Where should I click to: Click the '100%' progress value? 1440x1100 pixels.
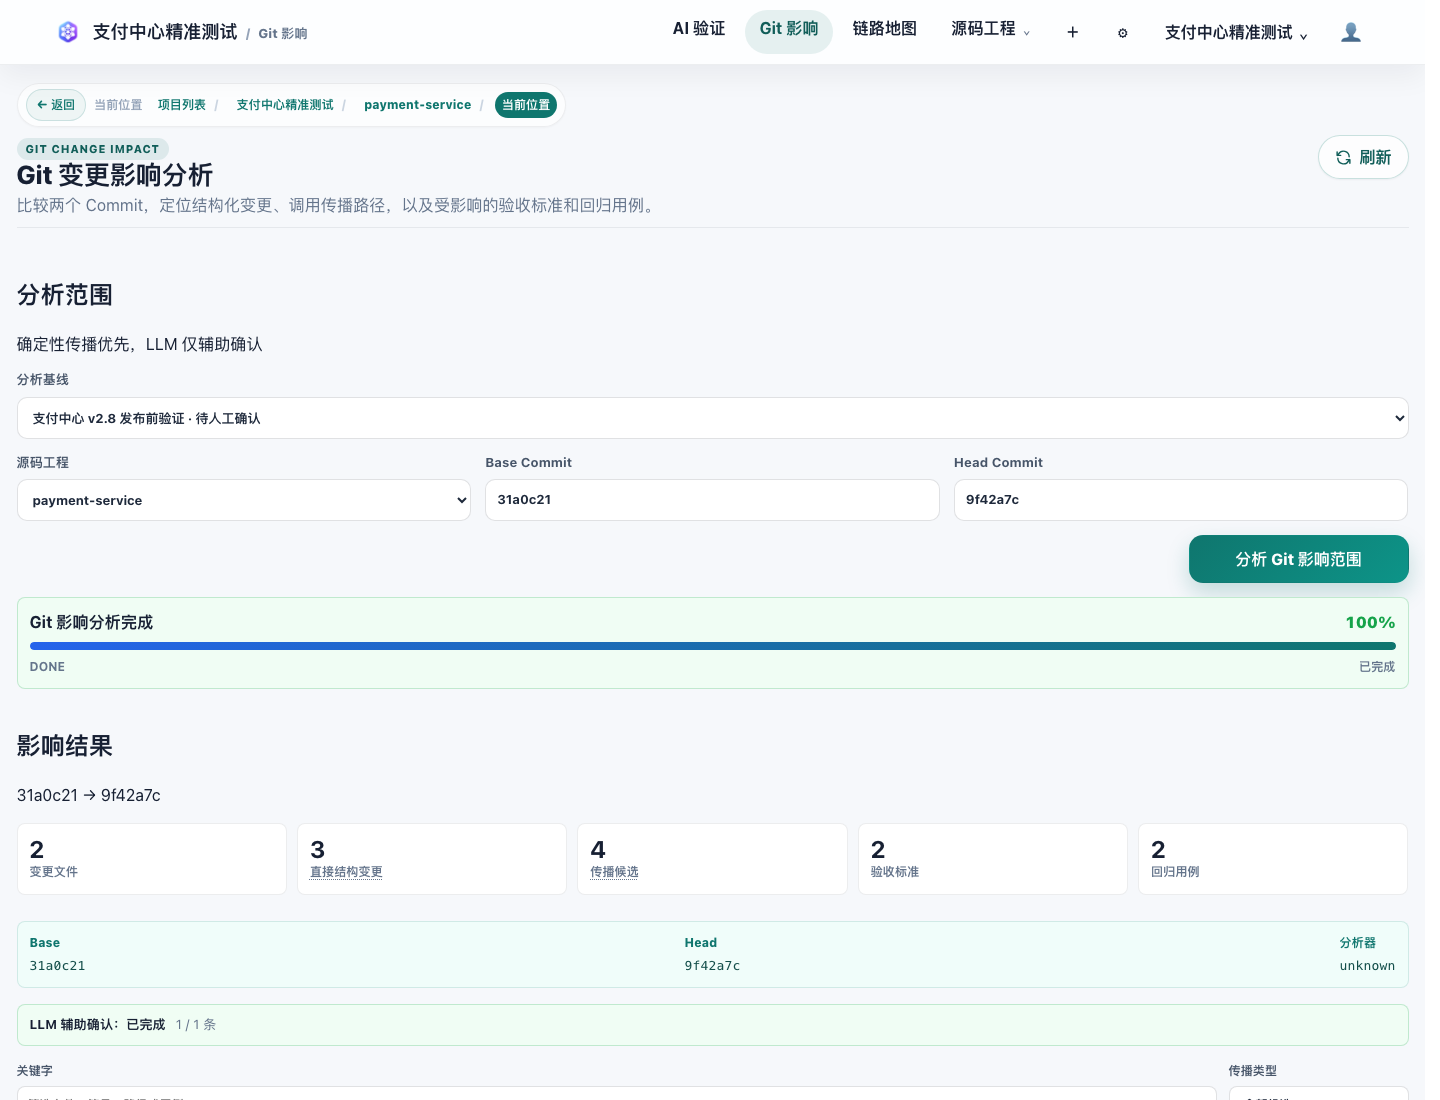[x=1370, y=622]
